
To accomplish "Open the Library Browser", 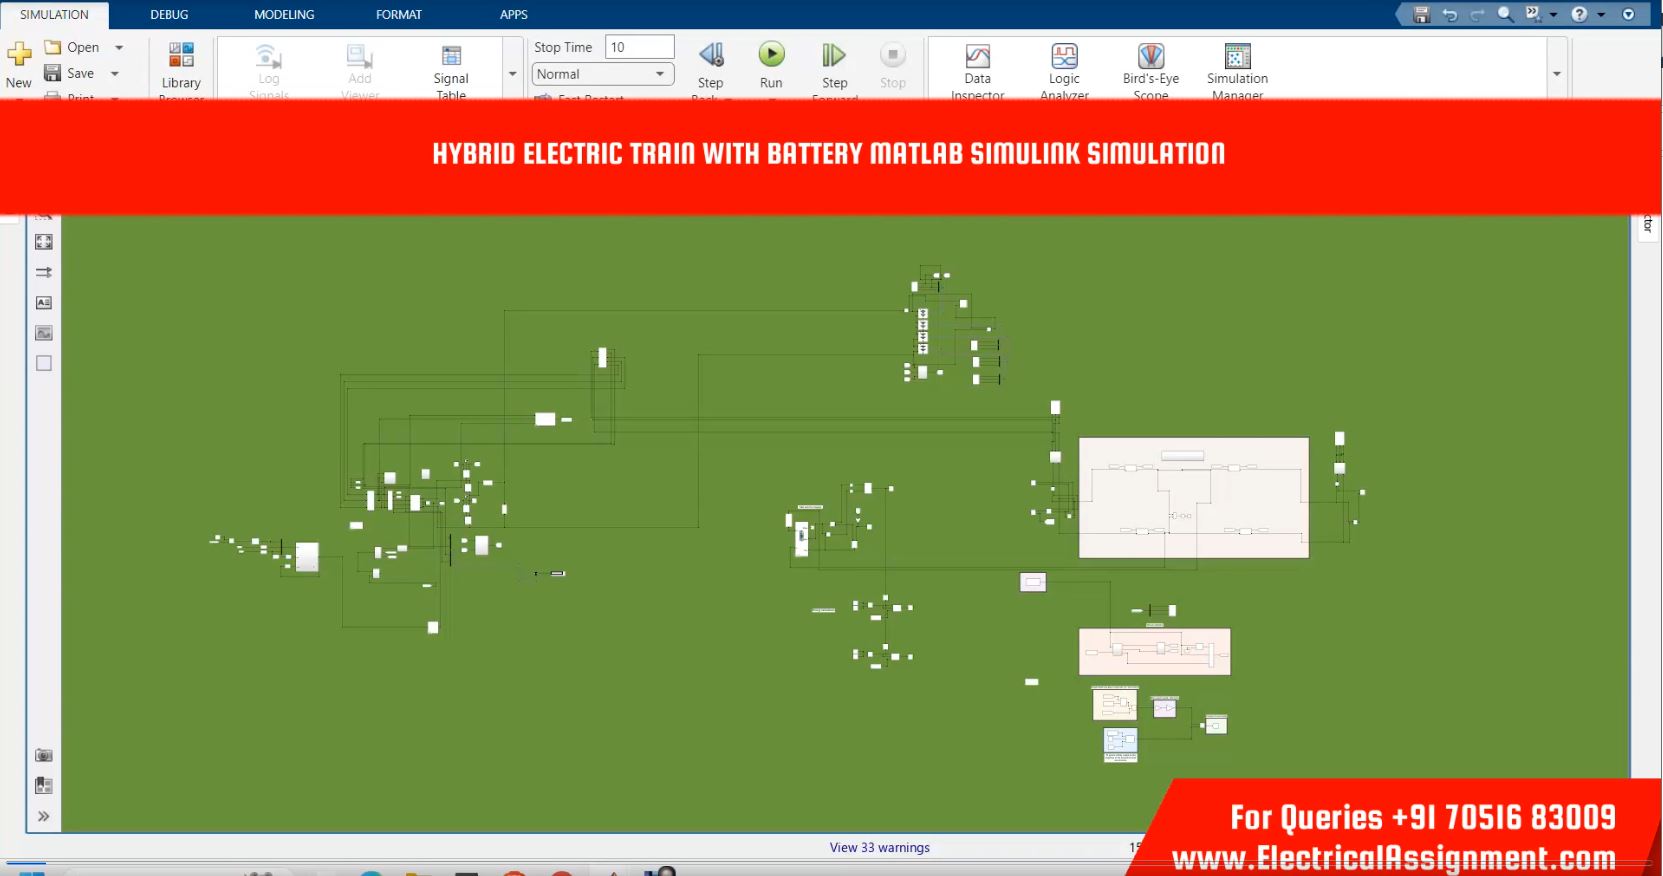I will [181, 58].
